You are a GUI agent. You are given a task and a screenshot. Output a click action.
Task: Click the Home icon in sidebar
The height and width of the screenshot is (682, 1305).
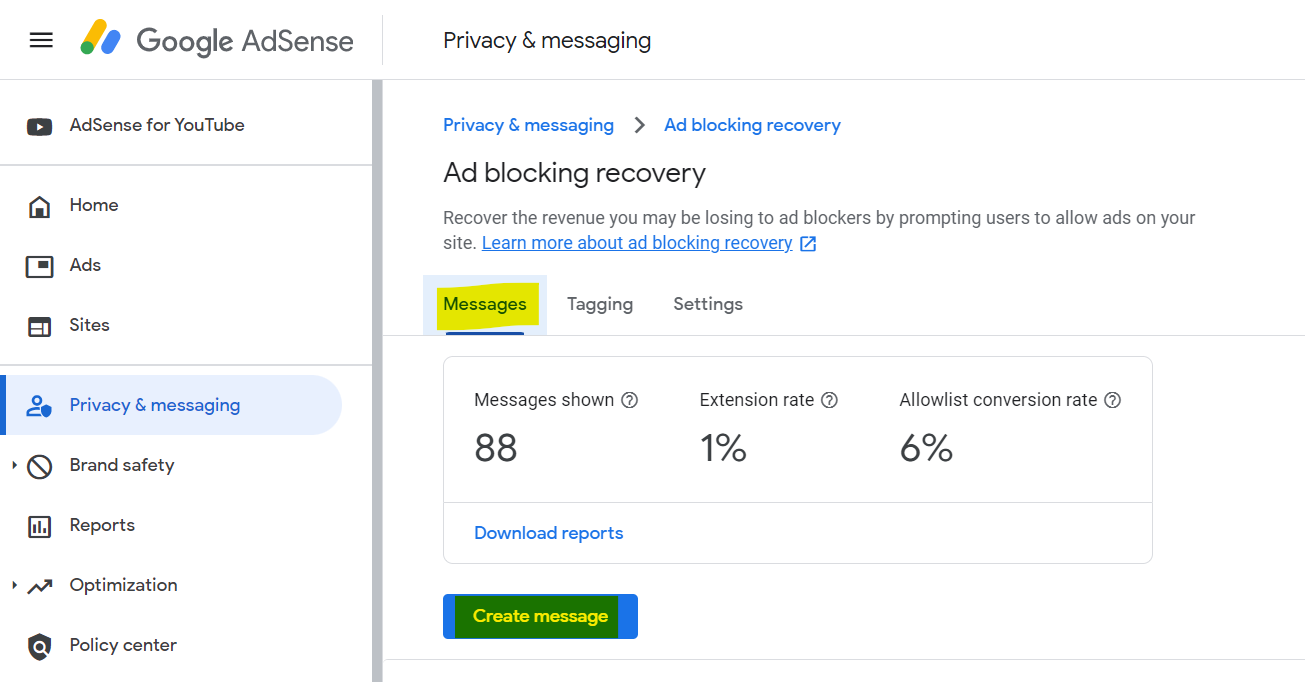pos(39,204)
